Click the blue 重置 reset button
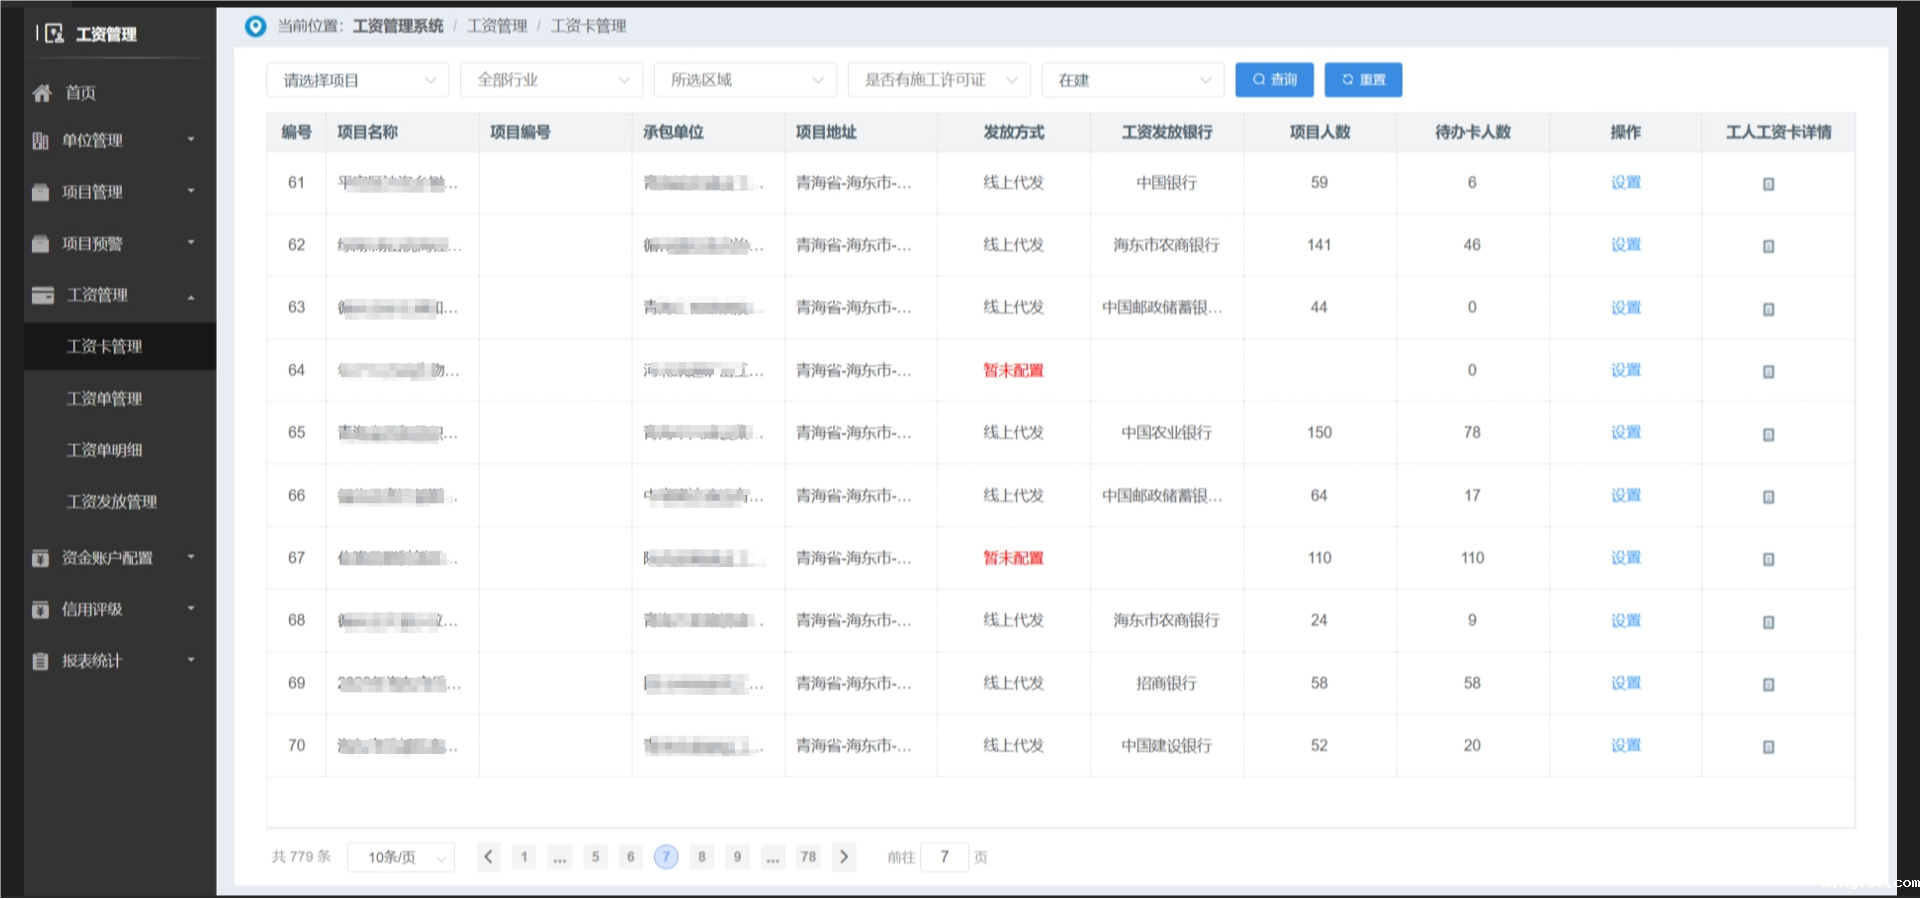1920x899 pixels. tap(1363, 80)
